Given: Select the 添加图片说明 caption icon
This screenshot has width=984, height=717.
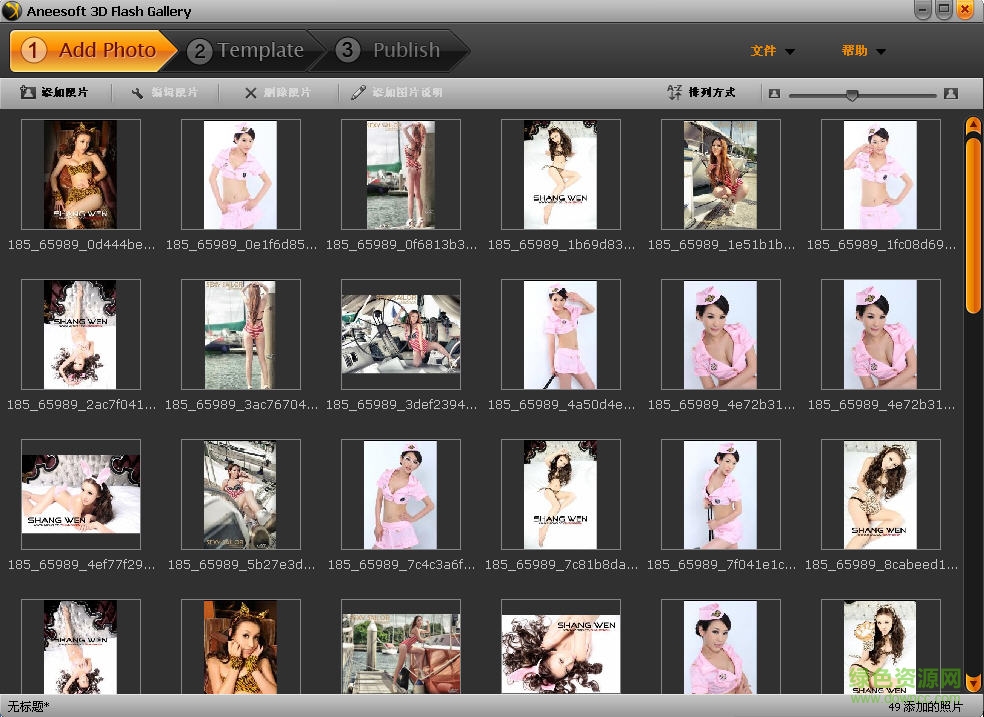Looking at the screenshot, I should pyautogui.click(x=358, y=93).
